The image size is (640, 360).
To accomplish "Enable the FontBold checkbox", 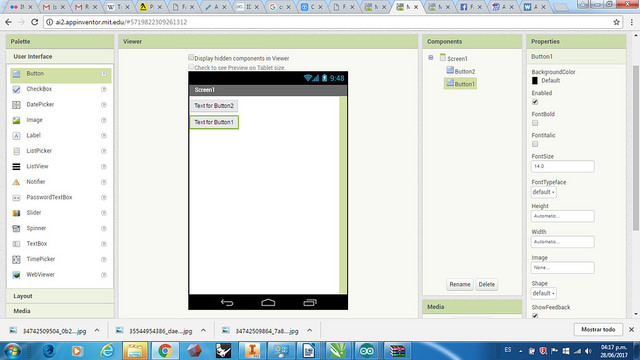I will [x=535, y=123].
